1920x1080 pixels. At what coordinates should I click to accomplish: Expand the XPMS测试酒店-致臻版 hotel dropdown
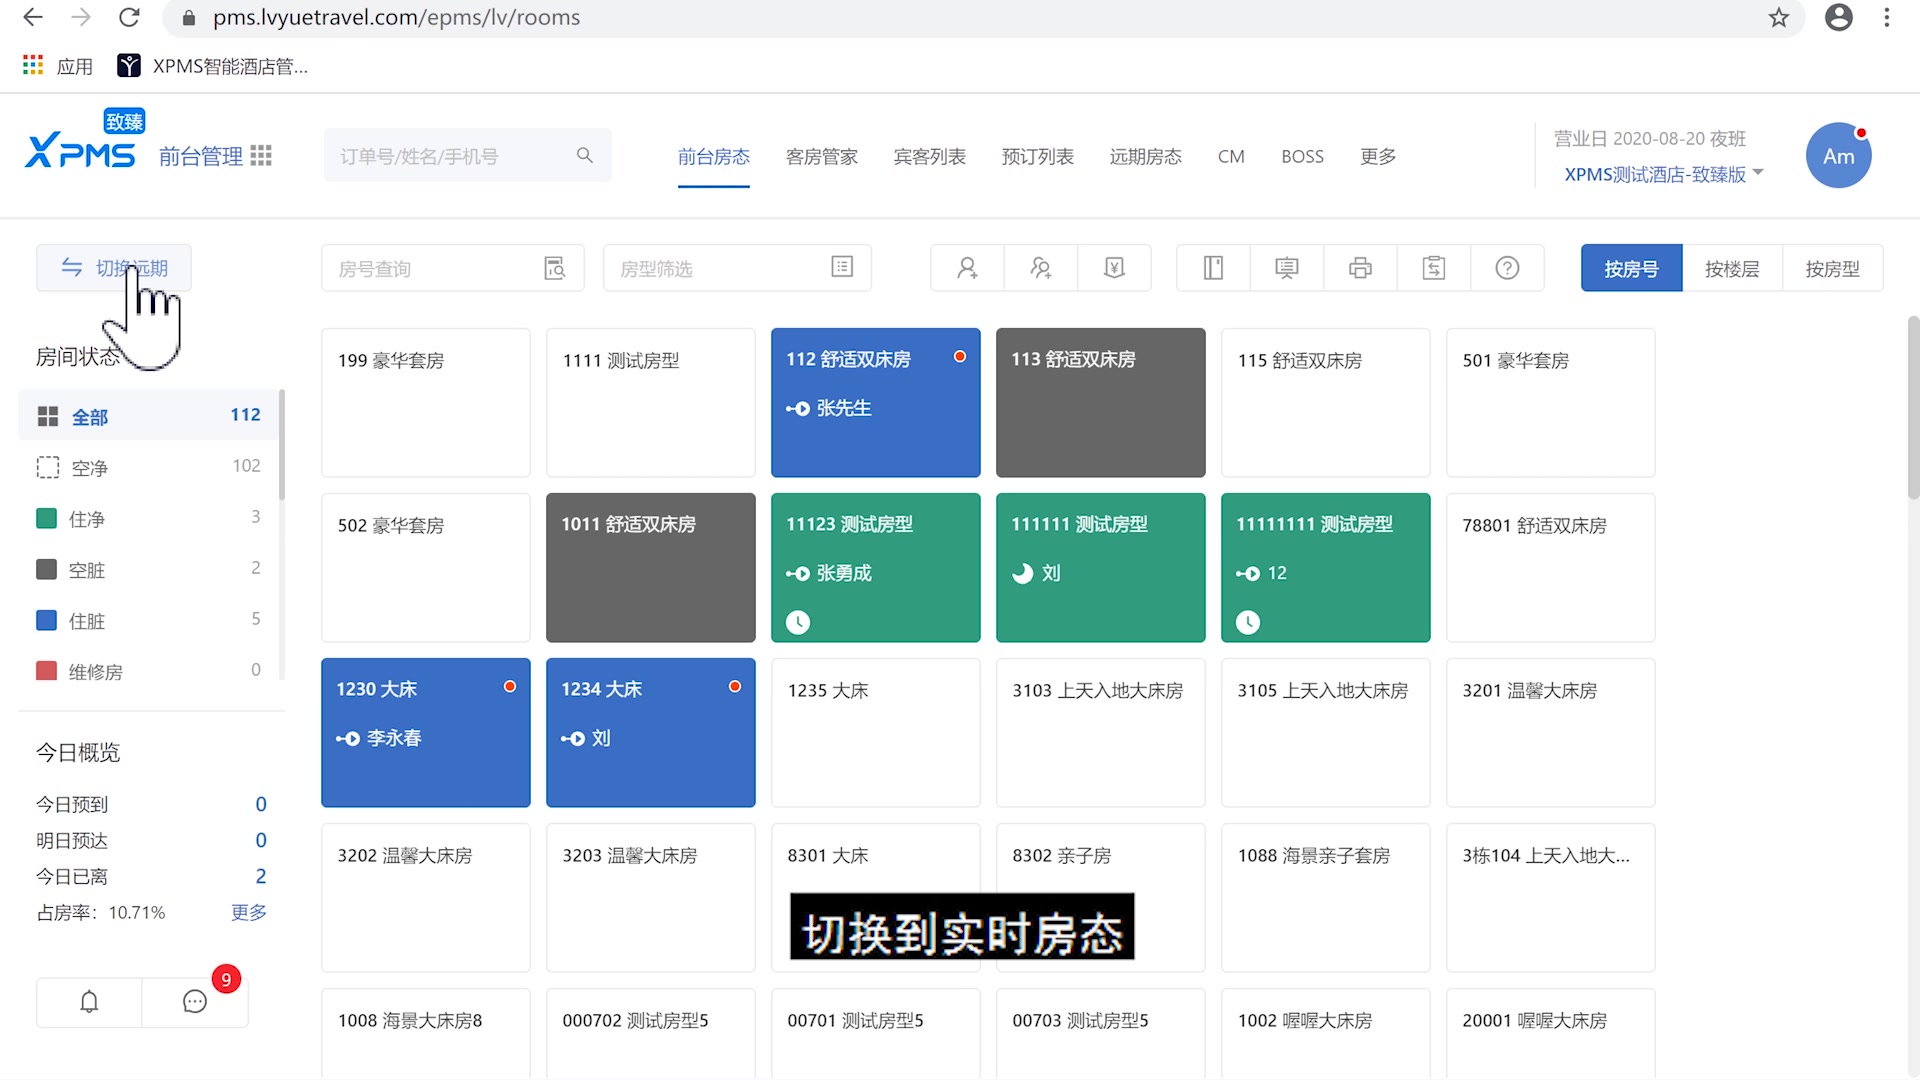click(1664, 174)
